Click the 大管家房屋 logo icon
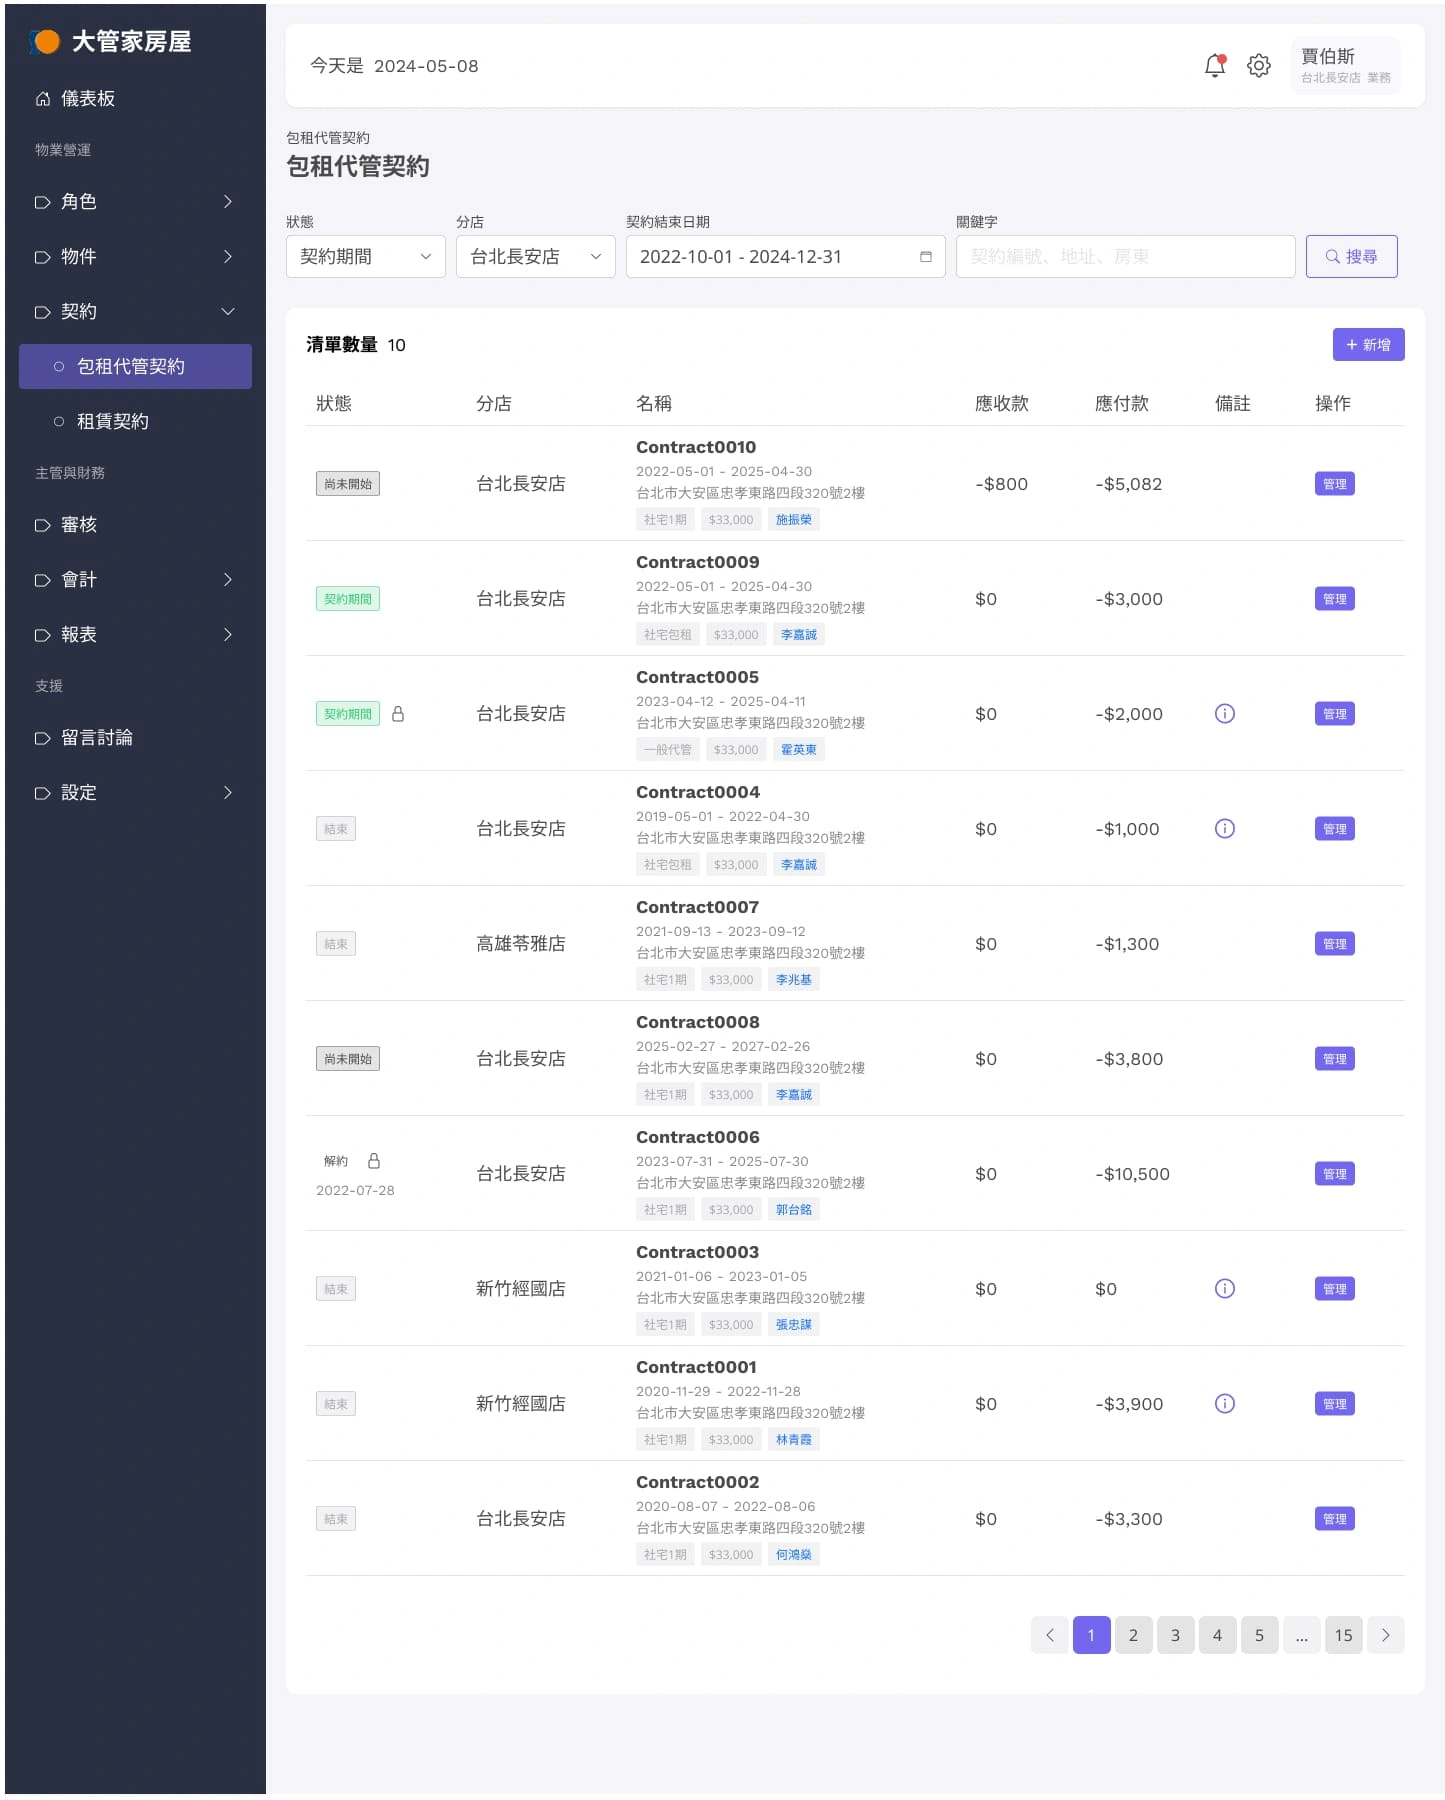The image size is (1445, 1800). pos(45,42)
